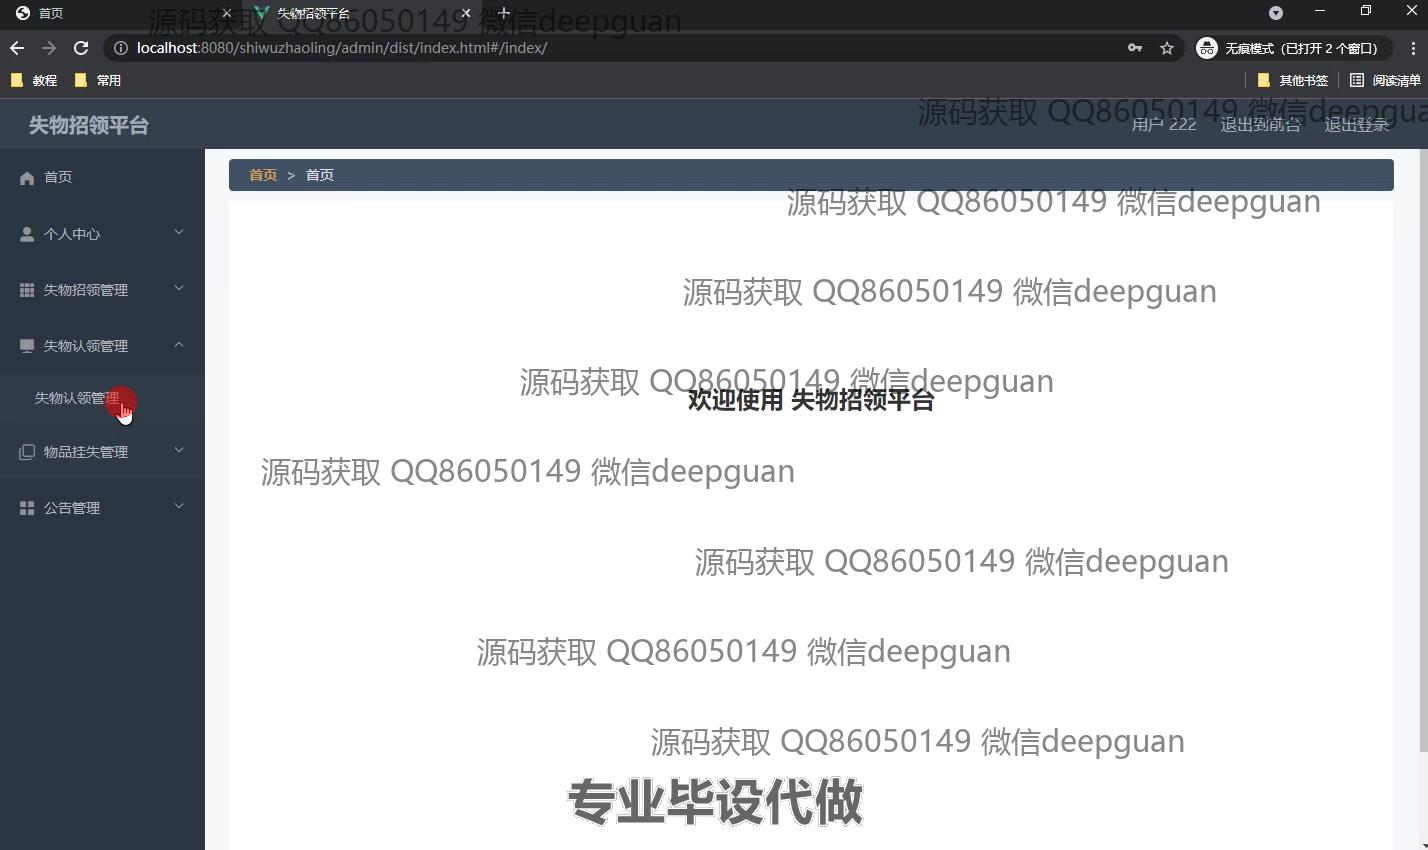Image resolution: width=1428 pixels, height=850 pixels.
Task: Click the 无痕模式 incognito indicator
Action: pos(1292,48)
